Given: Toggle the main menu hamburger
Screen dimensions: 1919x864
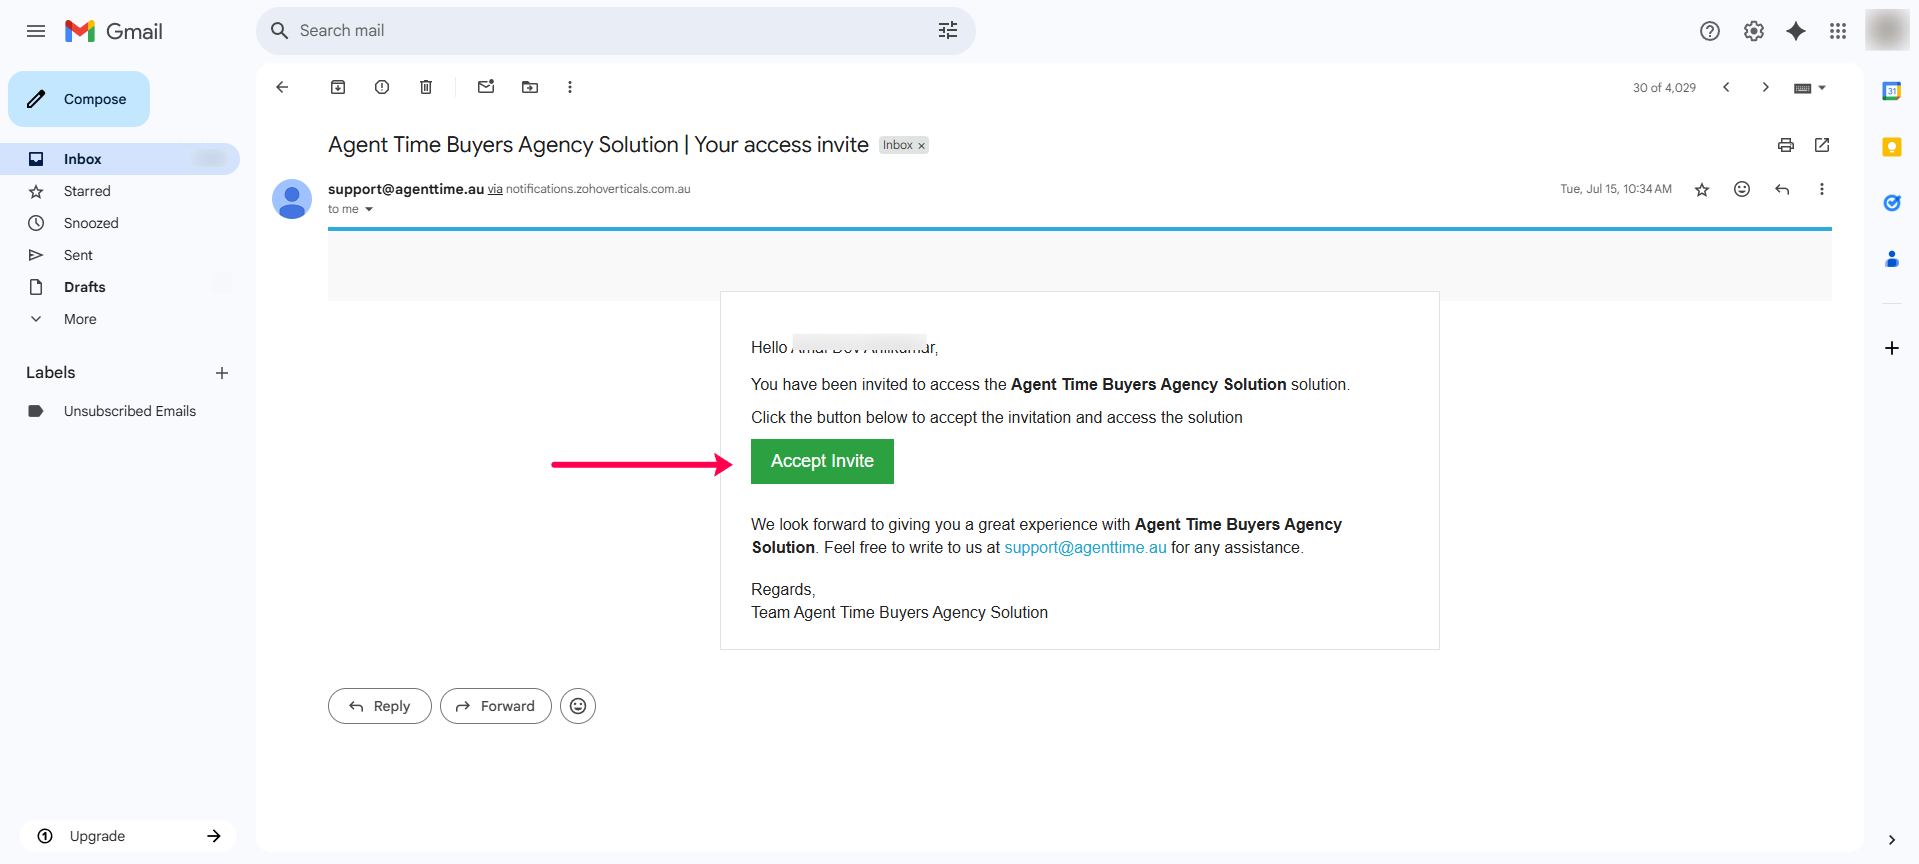Looking at the screenshot, I should pos(36,31).
